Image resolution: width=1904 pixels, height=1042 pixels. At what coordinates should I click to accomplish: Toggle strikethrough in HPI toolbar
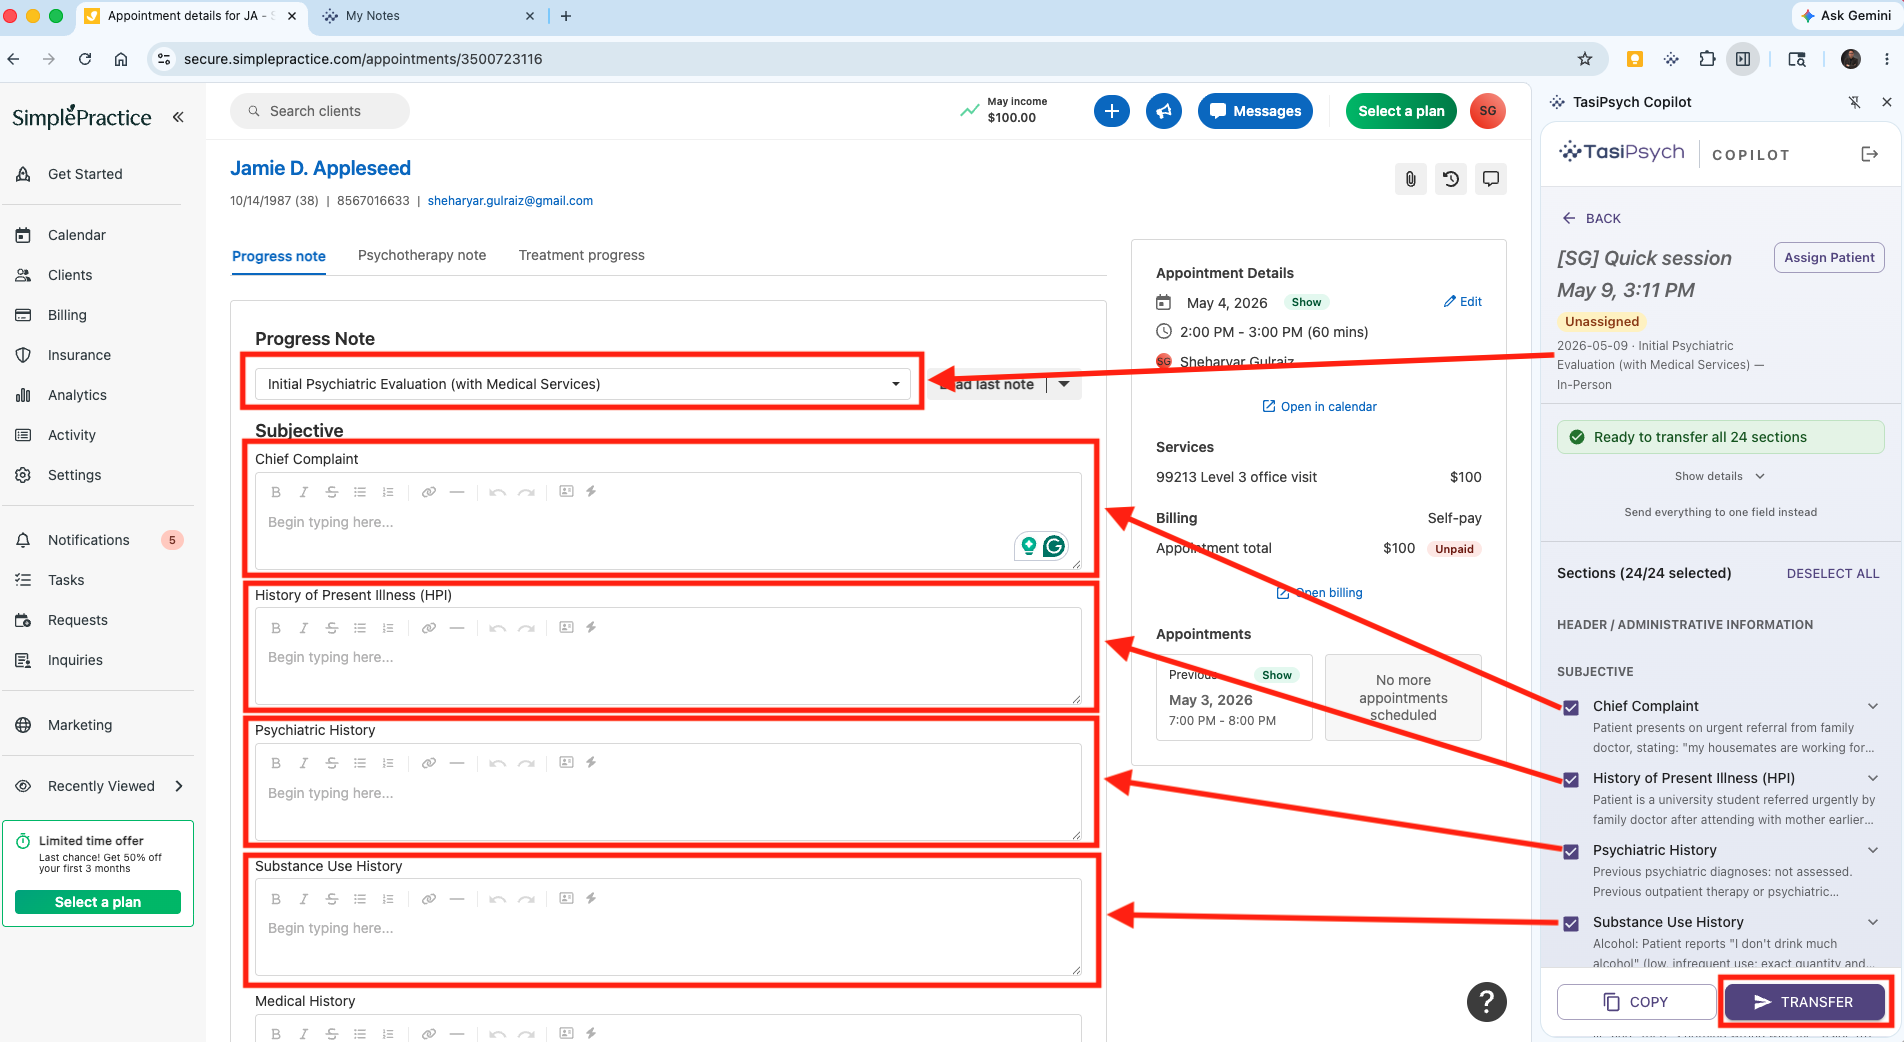pos(332,628)
